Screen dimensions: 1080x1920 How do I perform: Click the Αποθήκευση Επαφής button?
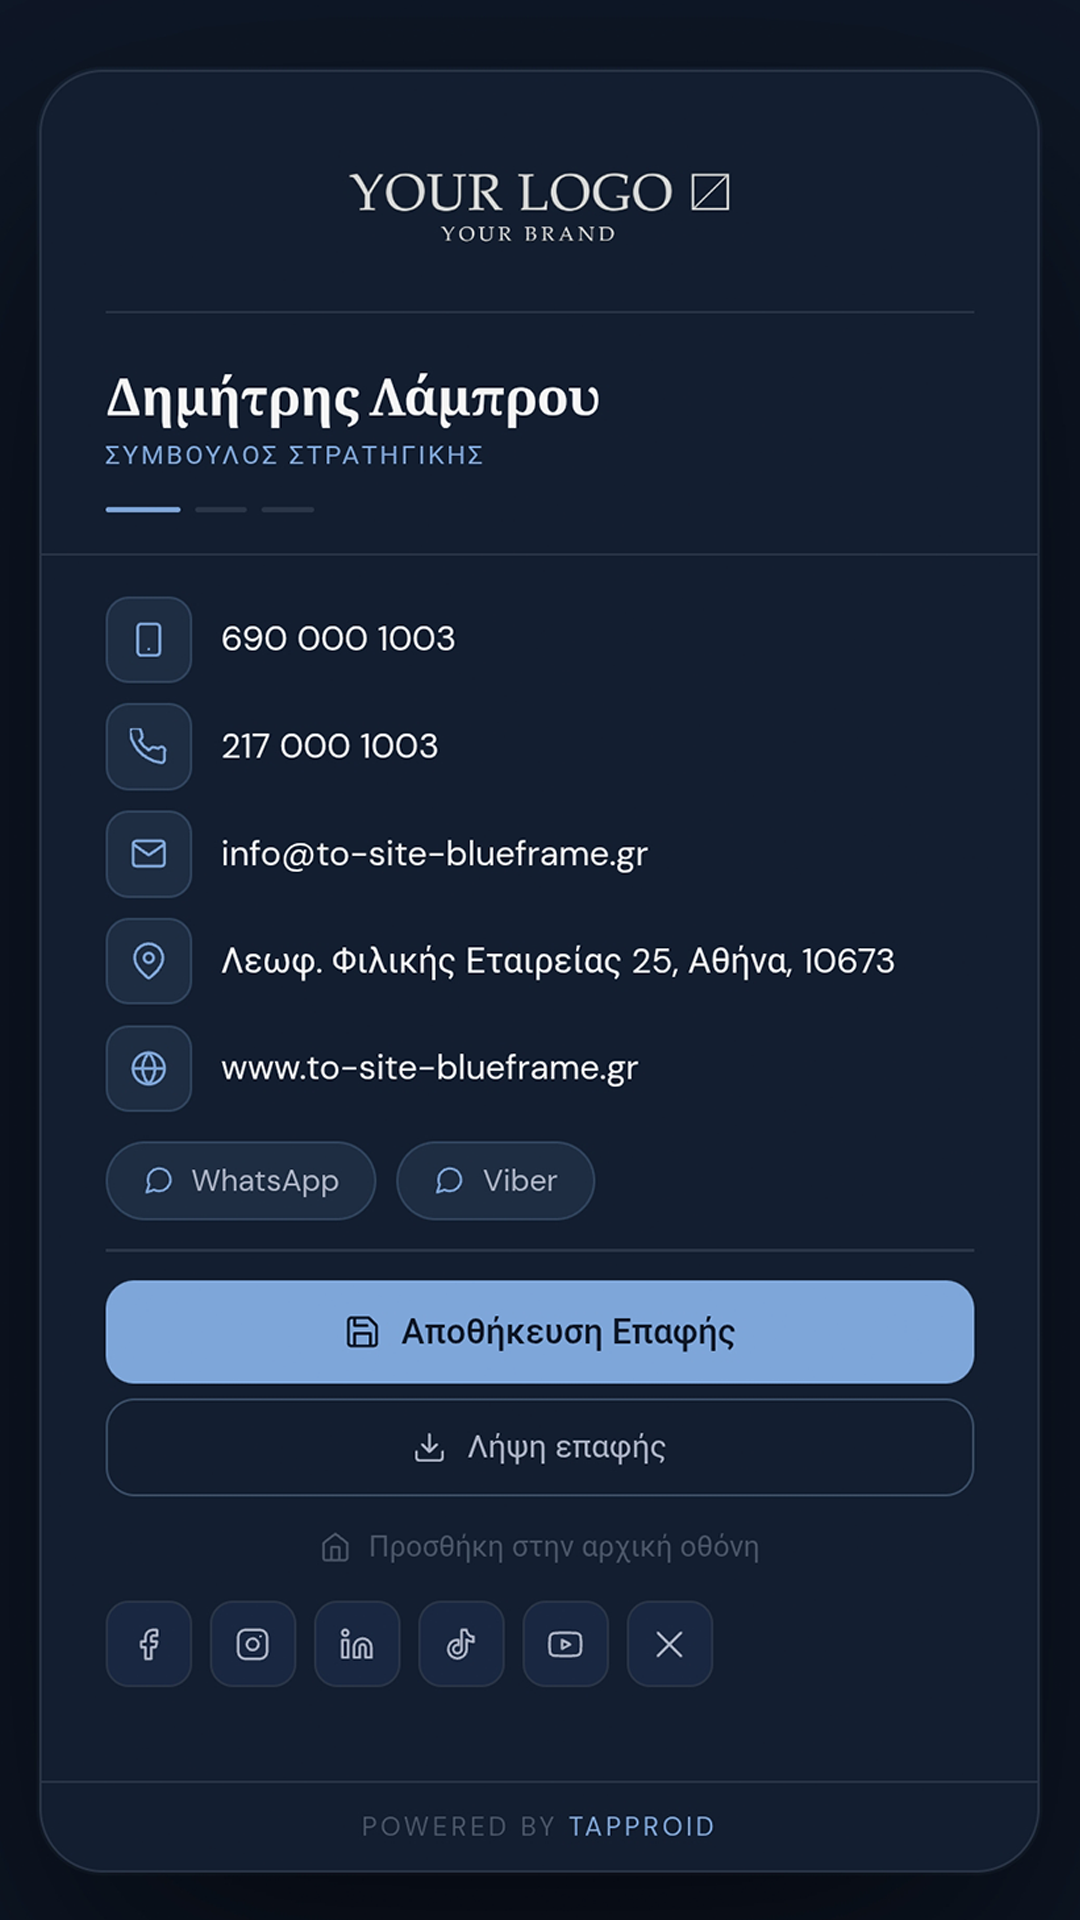coord(540,1332)
